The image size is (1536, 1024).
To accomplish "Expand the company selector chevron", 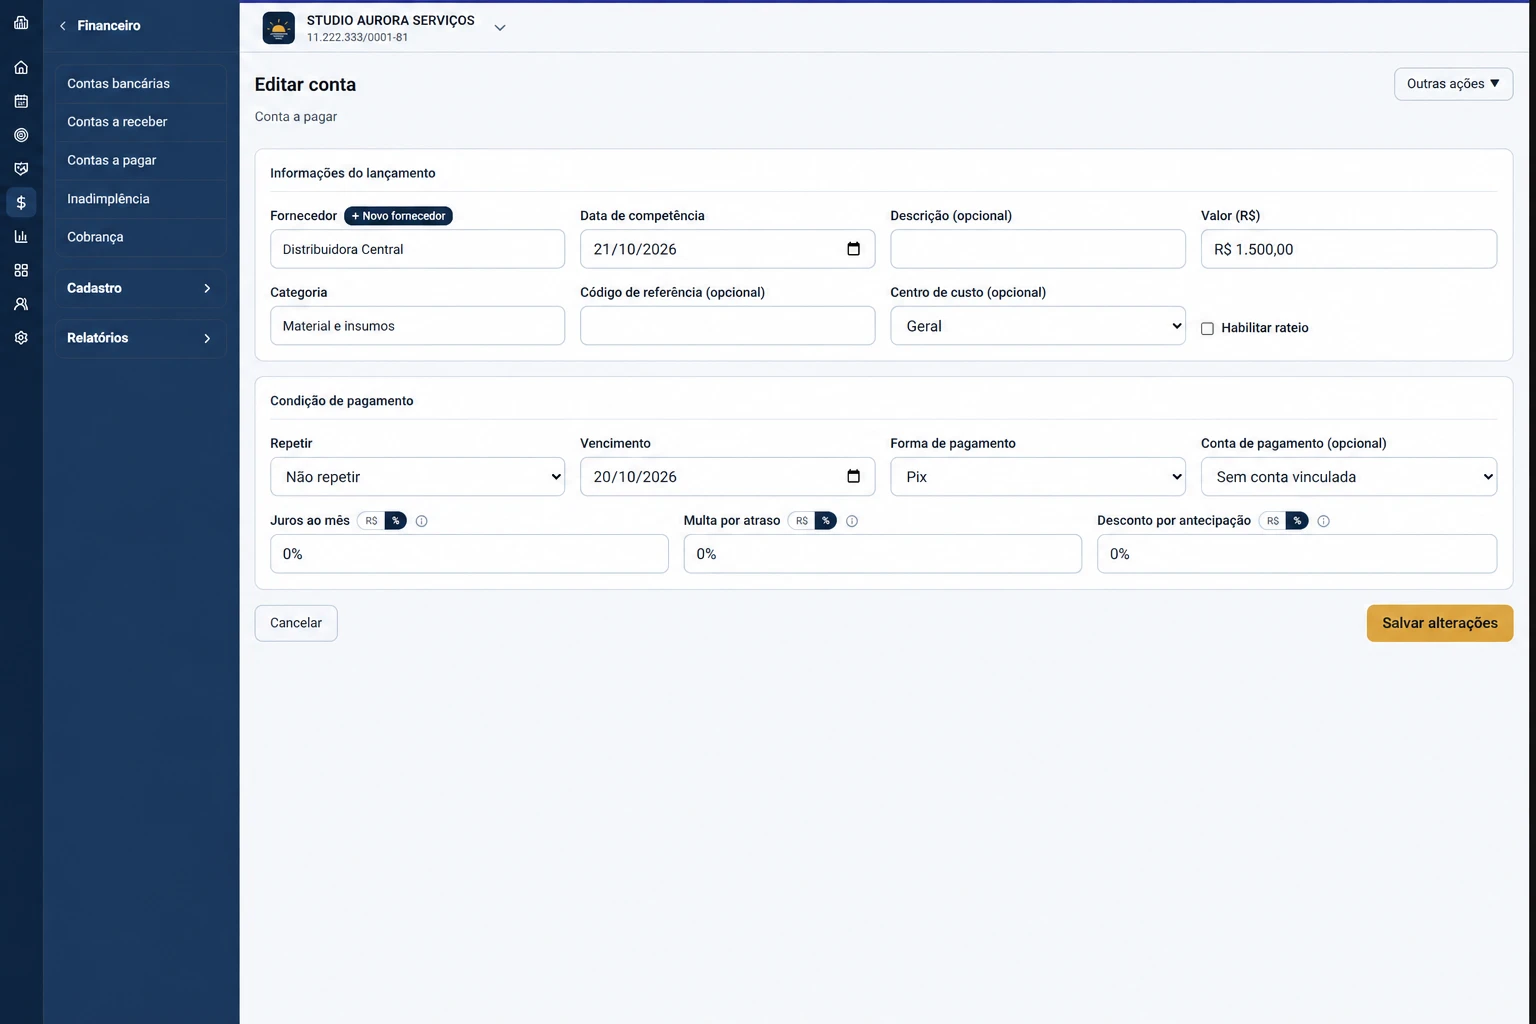I will coord(500,28).
